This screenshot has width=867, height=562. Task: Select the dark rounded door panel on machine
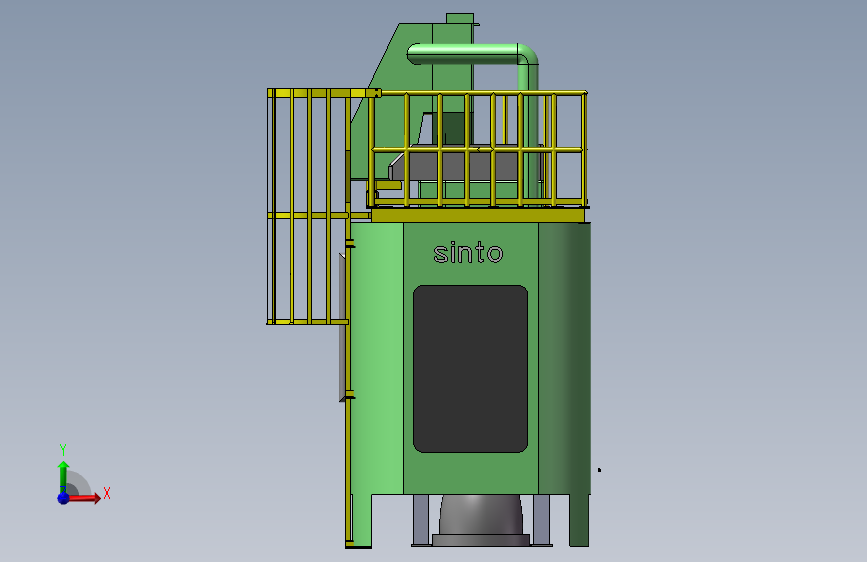point(471,369)
